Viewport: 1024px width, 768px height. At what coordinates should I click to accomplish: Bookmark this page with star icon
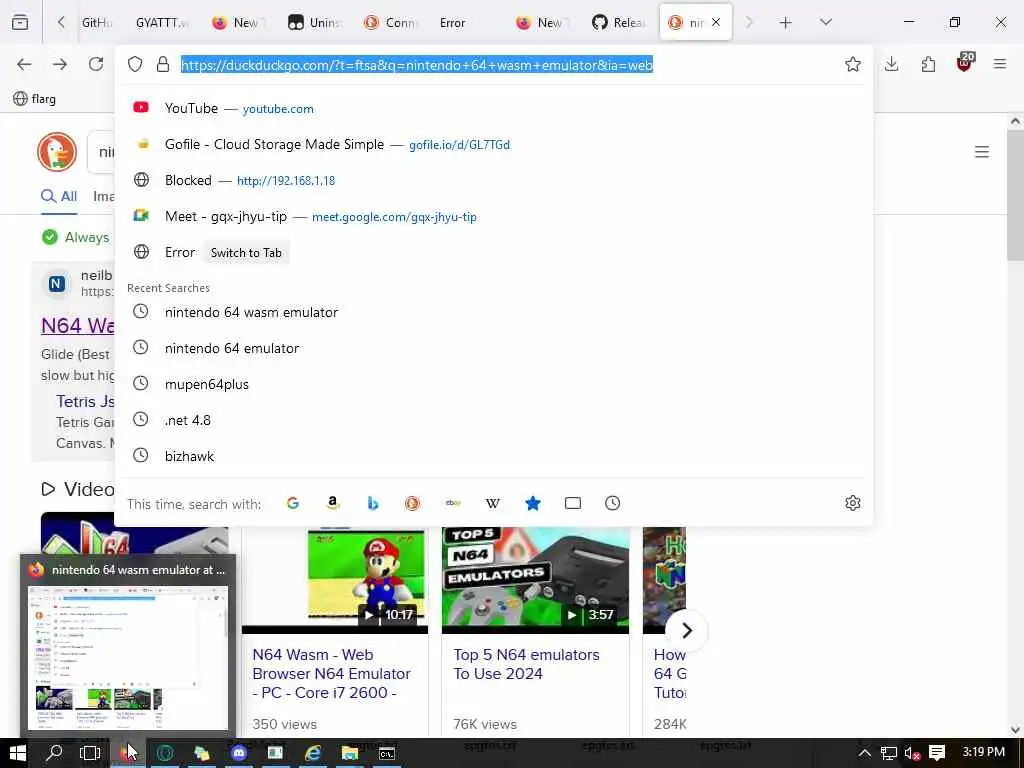pos(852,64)
